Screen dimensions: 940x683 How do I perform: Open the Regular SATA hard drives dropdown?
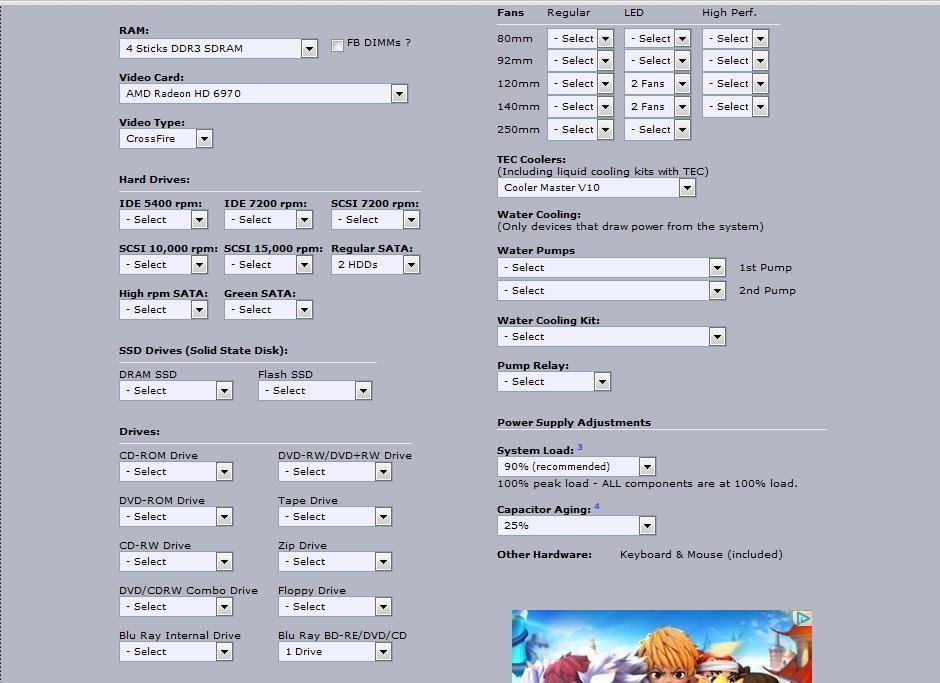pos(375,264)
